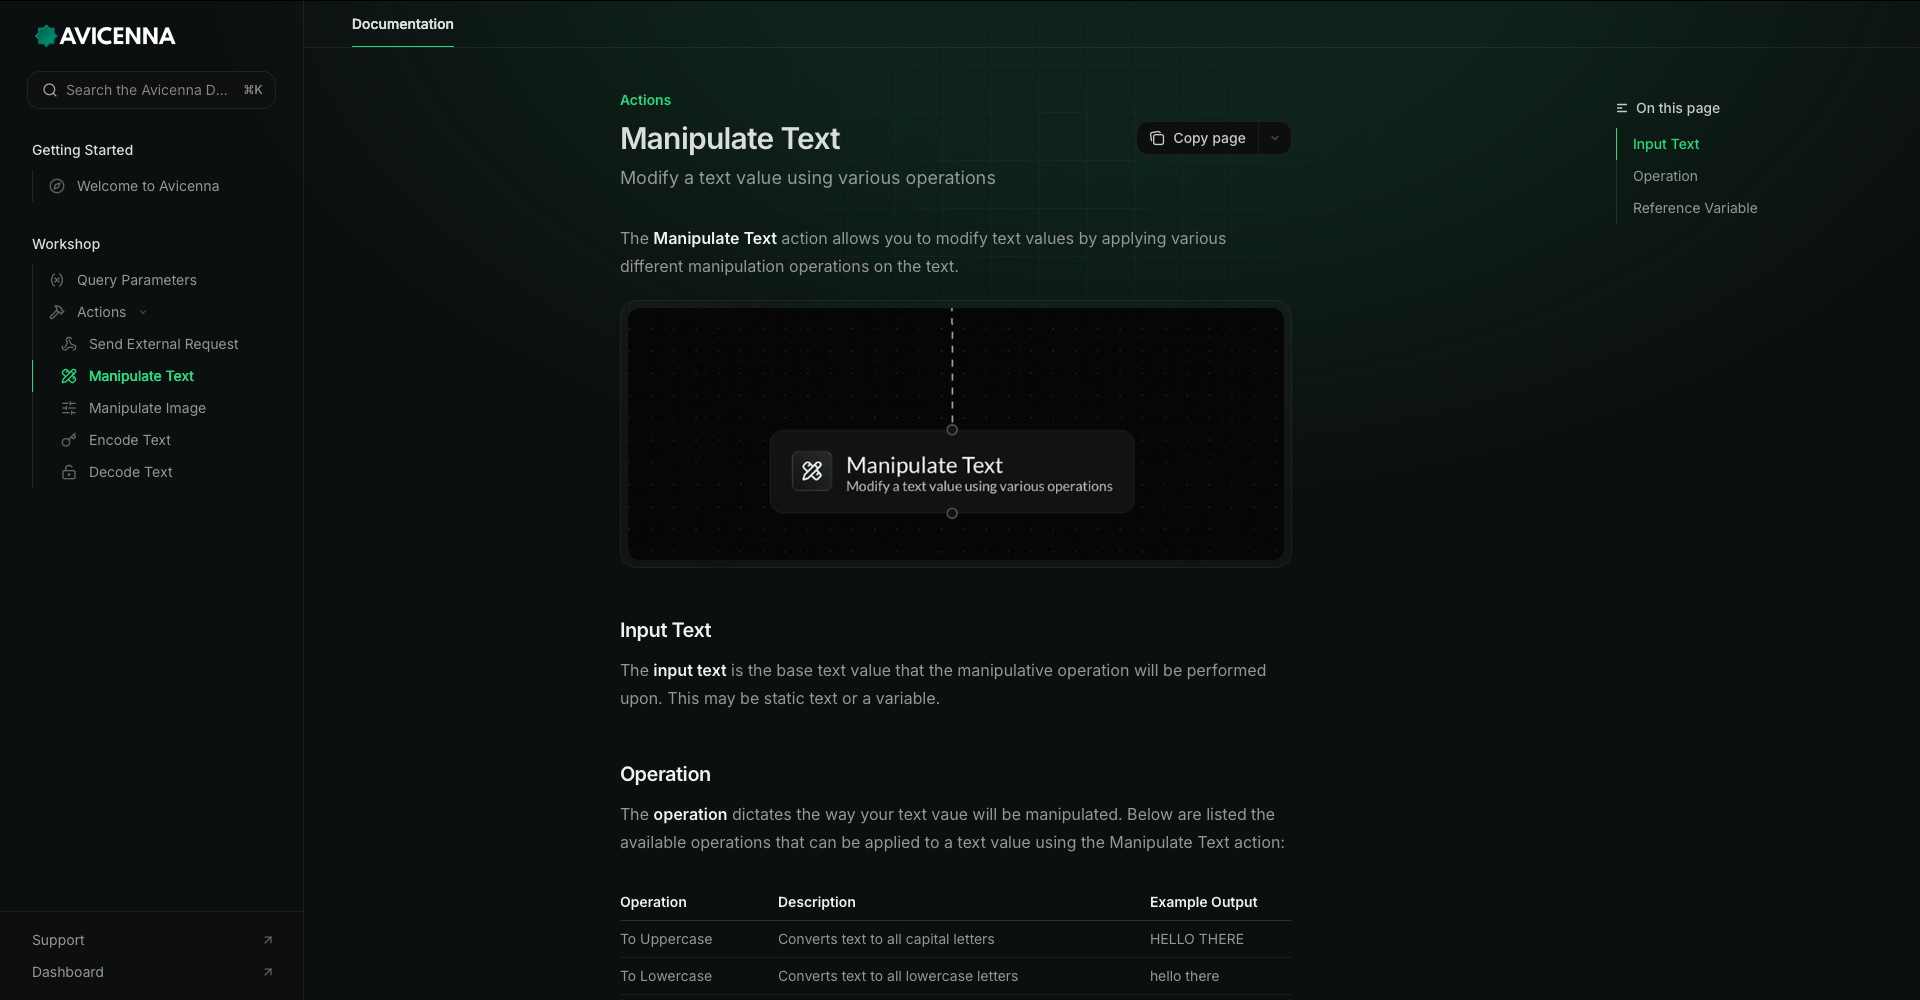Image resolution: width=1920 pixels, height=1000 pixels.
Task: Click the Actions breadcrumb above the title
Action: pos(645,100)
